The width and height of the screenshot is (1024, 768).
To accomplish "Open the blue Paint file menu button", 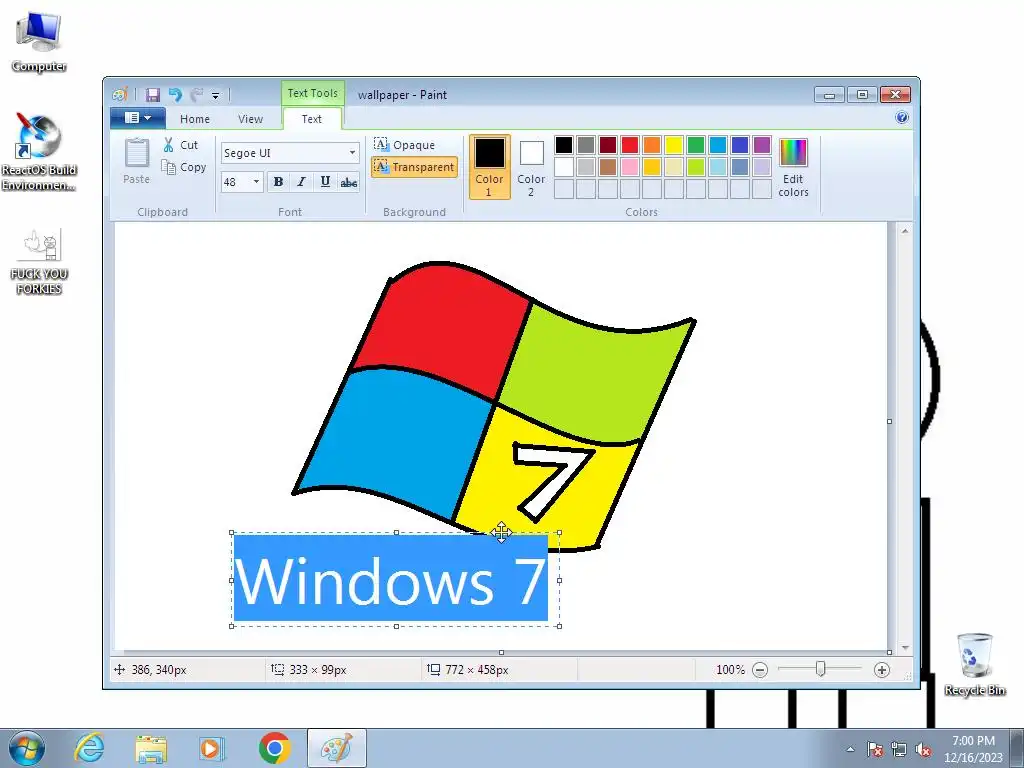I will pos(137,118).
